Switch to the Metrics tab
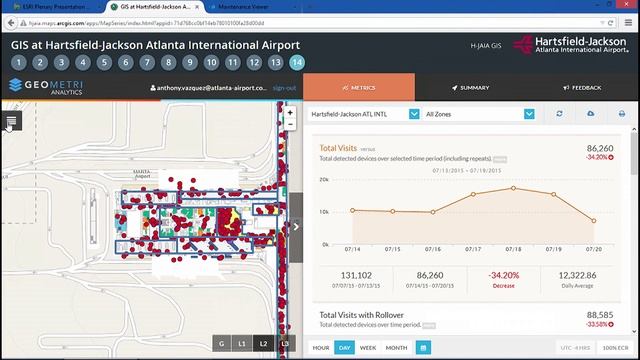640x360 pixels. [359, 87]
